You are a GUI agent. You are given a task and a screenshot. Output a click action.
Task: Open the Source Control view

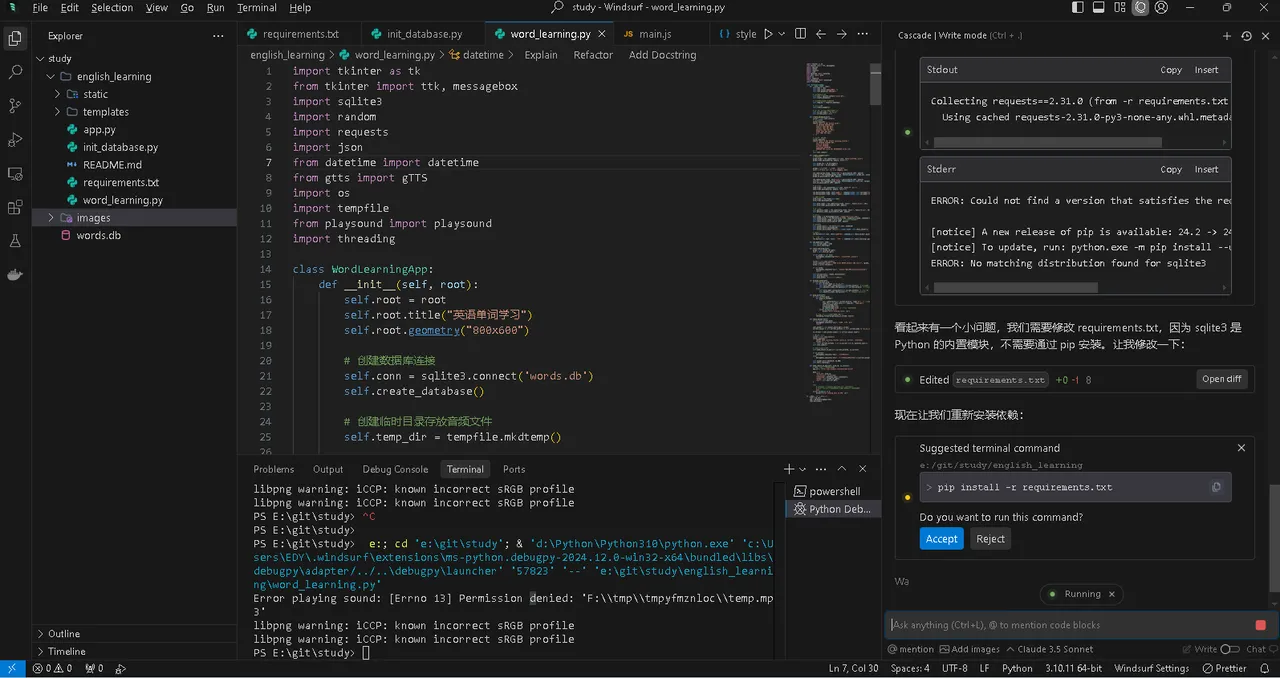(x=15, y=106)
